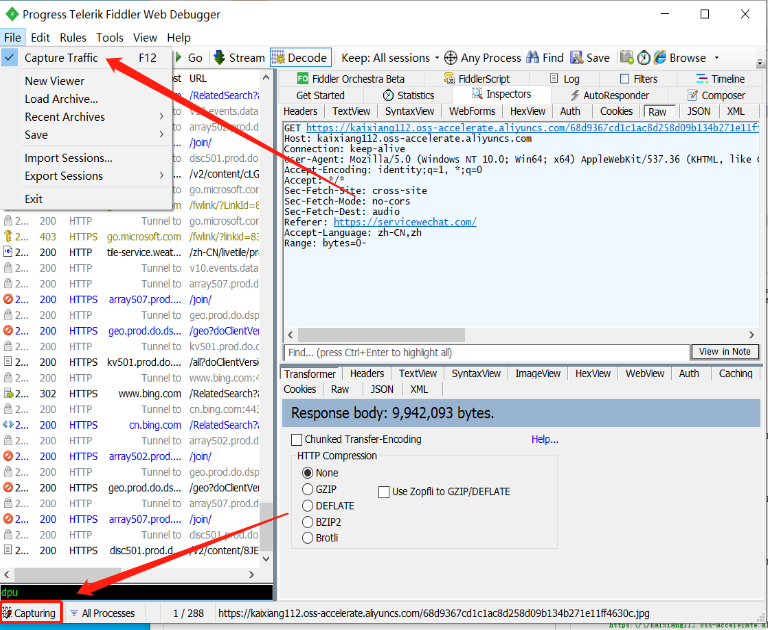Toggle the Decode toolbar button
The width and height of the screenshot is (768, 630).
[299, 58]
